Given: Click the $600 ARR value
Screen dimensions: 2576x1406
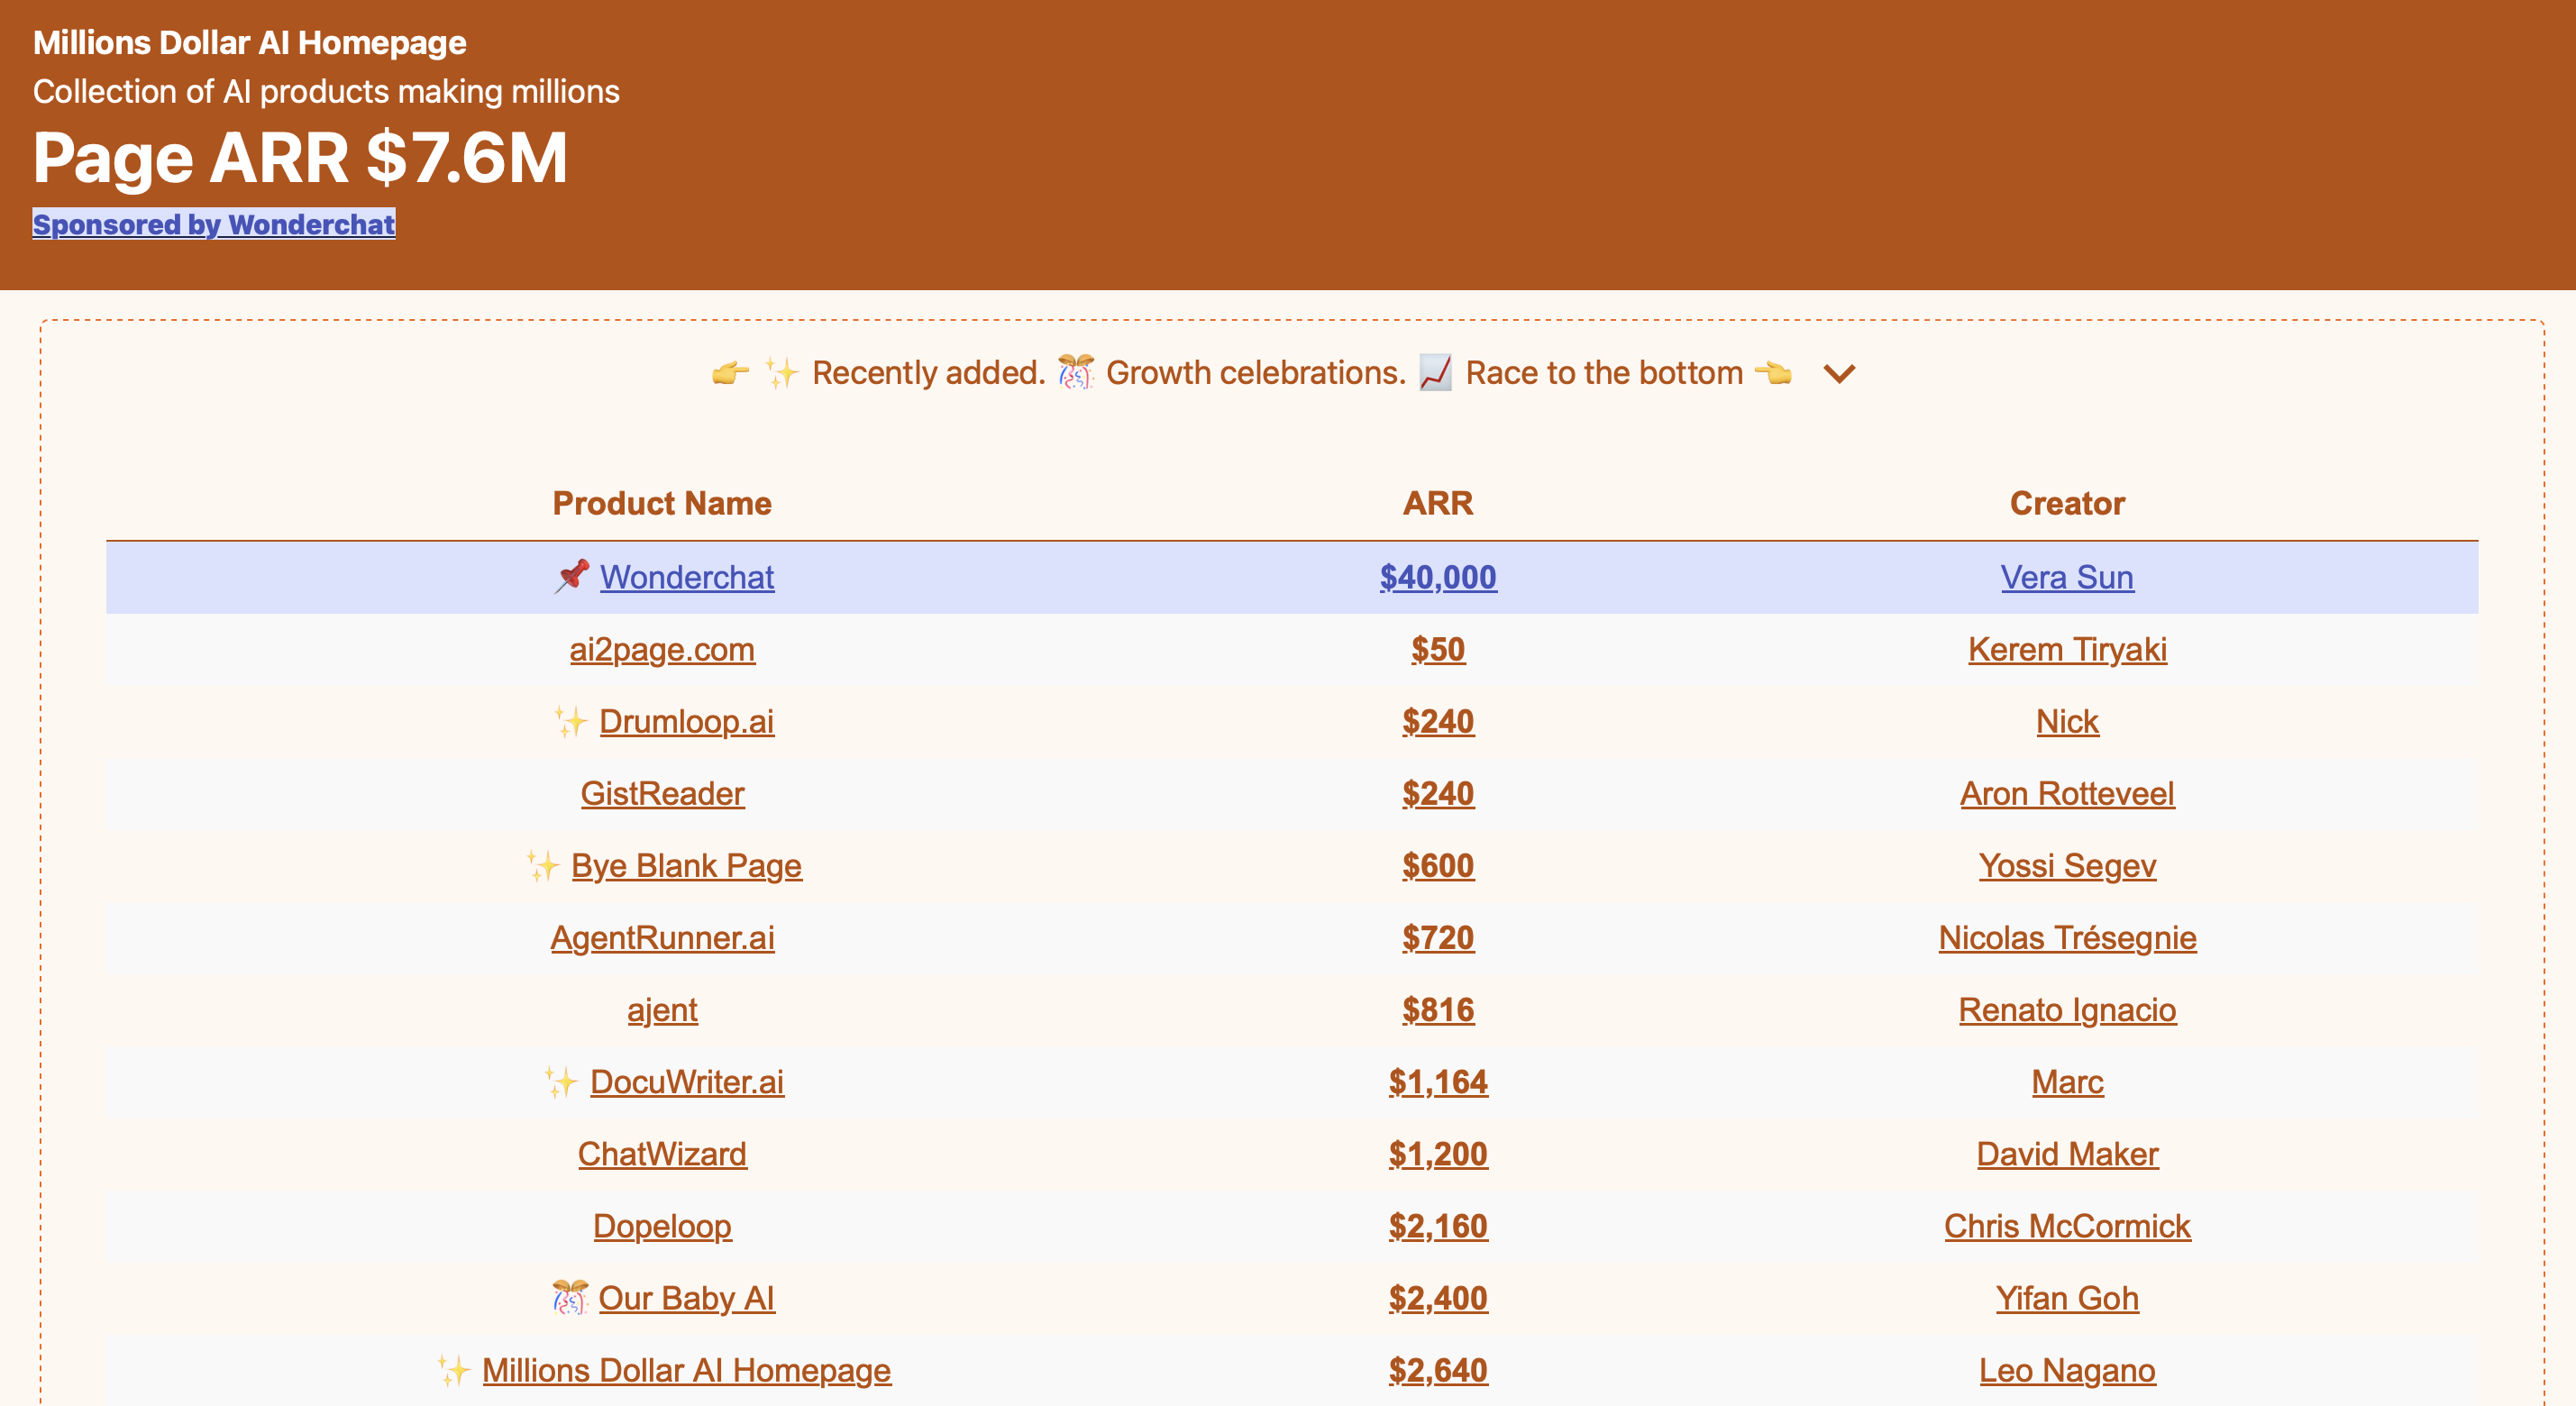Looking at the screenshot, I should (1438, 865).
